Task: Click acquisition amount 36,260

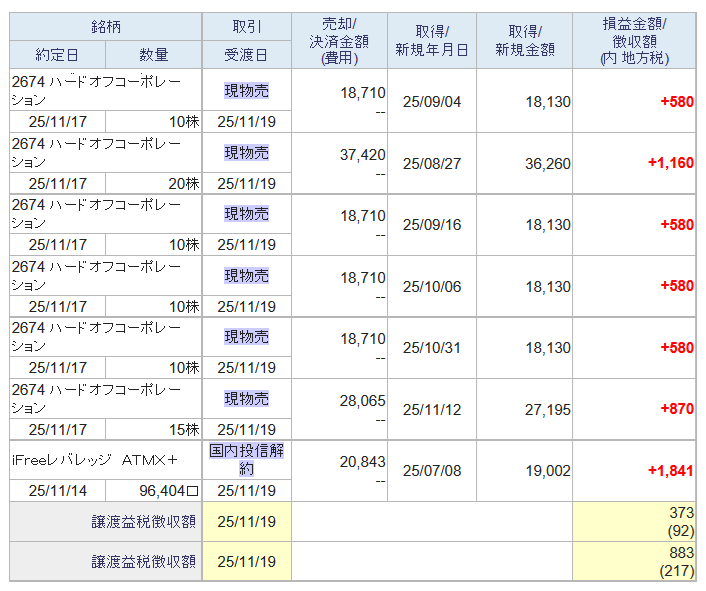Action: (x=548, y=163)
